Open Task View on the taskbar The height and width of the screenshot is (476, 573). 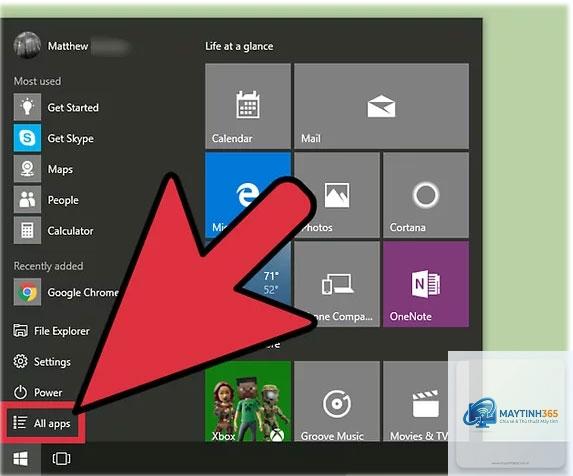pyautogui.click(x=61, y=458)
